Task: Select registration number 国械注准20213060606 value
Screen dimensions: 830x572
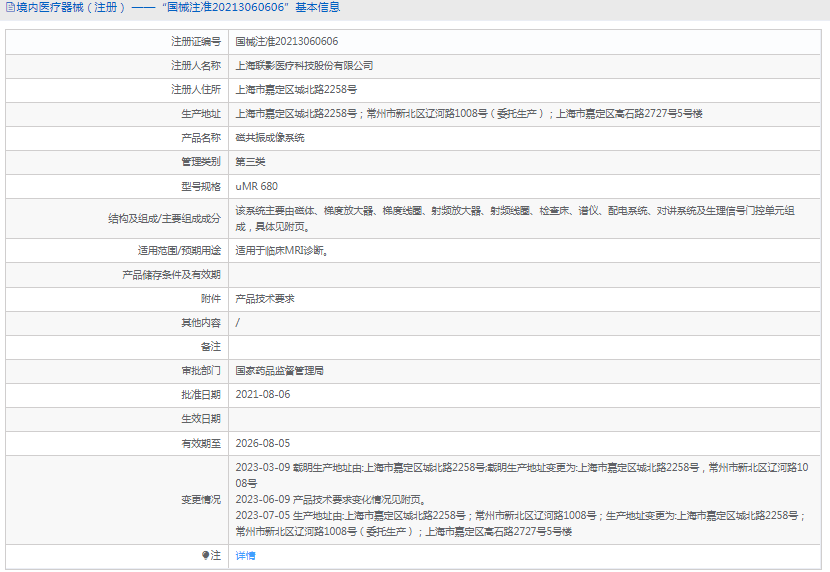Action: coord(286,41)
